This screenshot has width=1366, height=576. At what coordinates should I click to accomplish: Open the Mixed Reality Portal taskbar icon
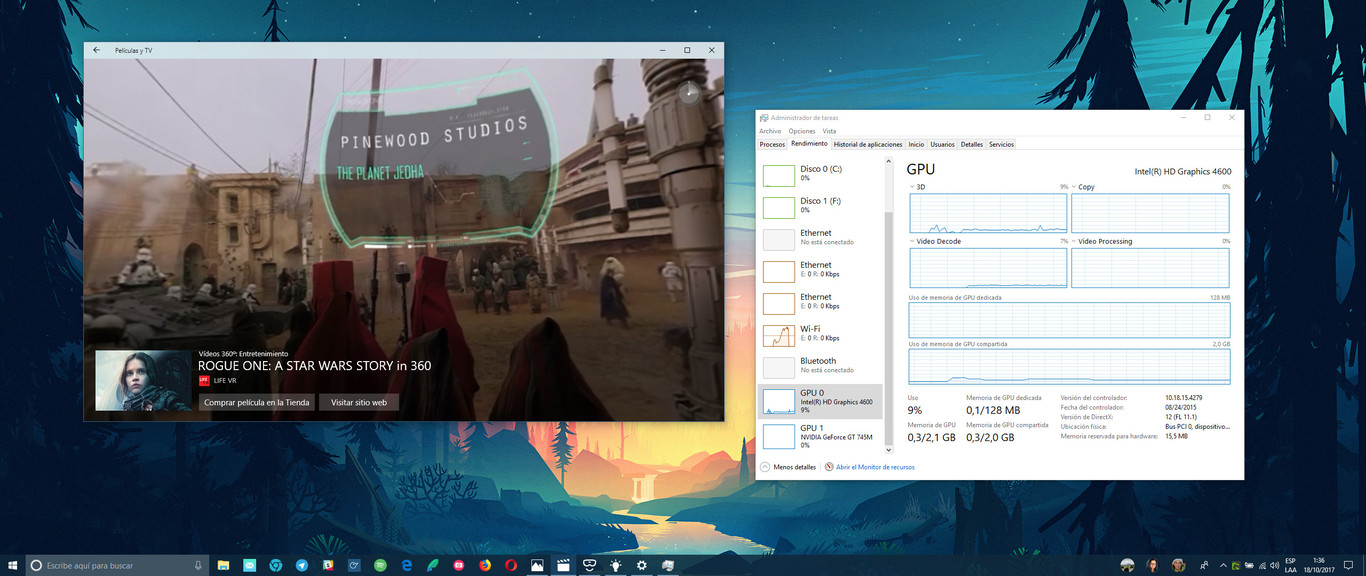click(590, 565)
